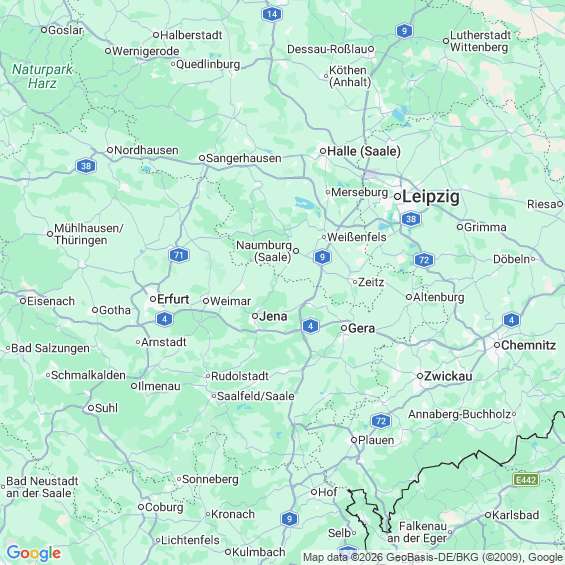Click the map data copyright text
Viewport: 565px width, 565px height.
pos(432,557)
